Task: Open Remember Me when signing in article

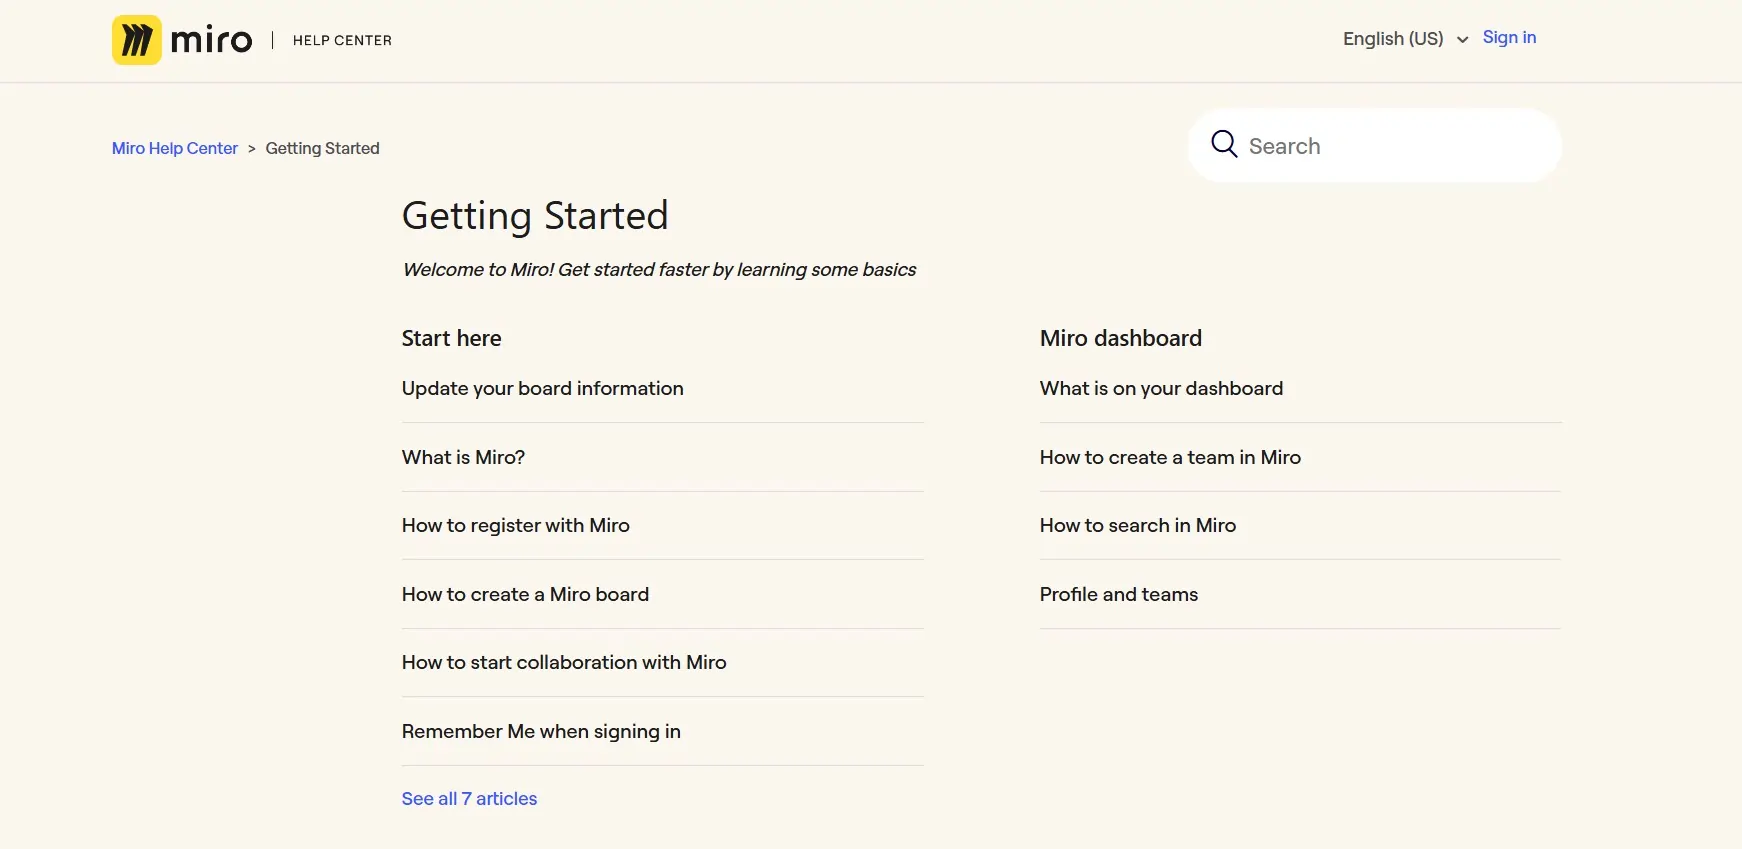Action: (x=541, y=731)
